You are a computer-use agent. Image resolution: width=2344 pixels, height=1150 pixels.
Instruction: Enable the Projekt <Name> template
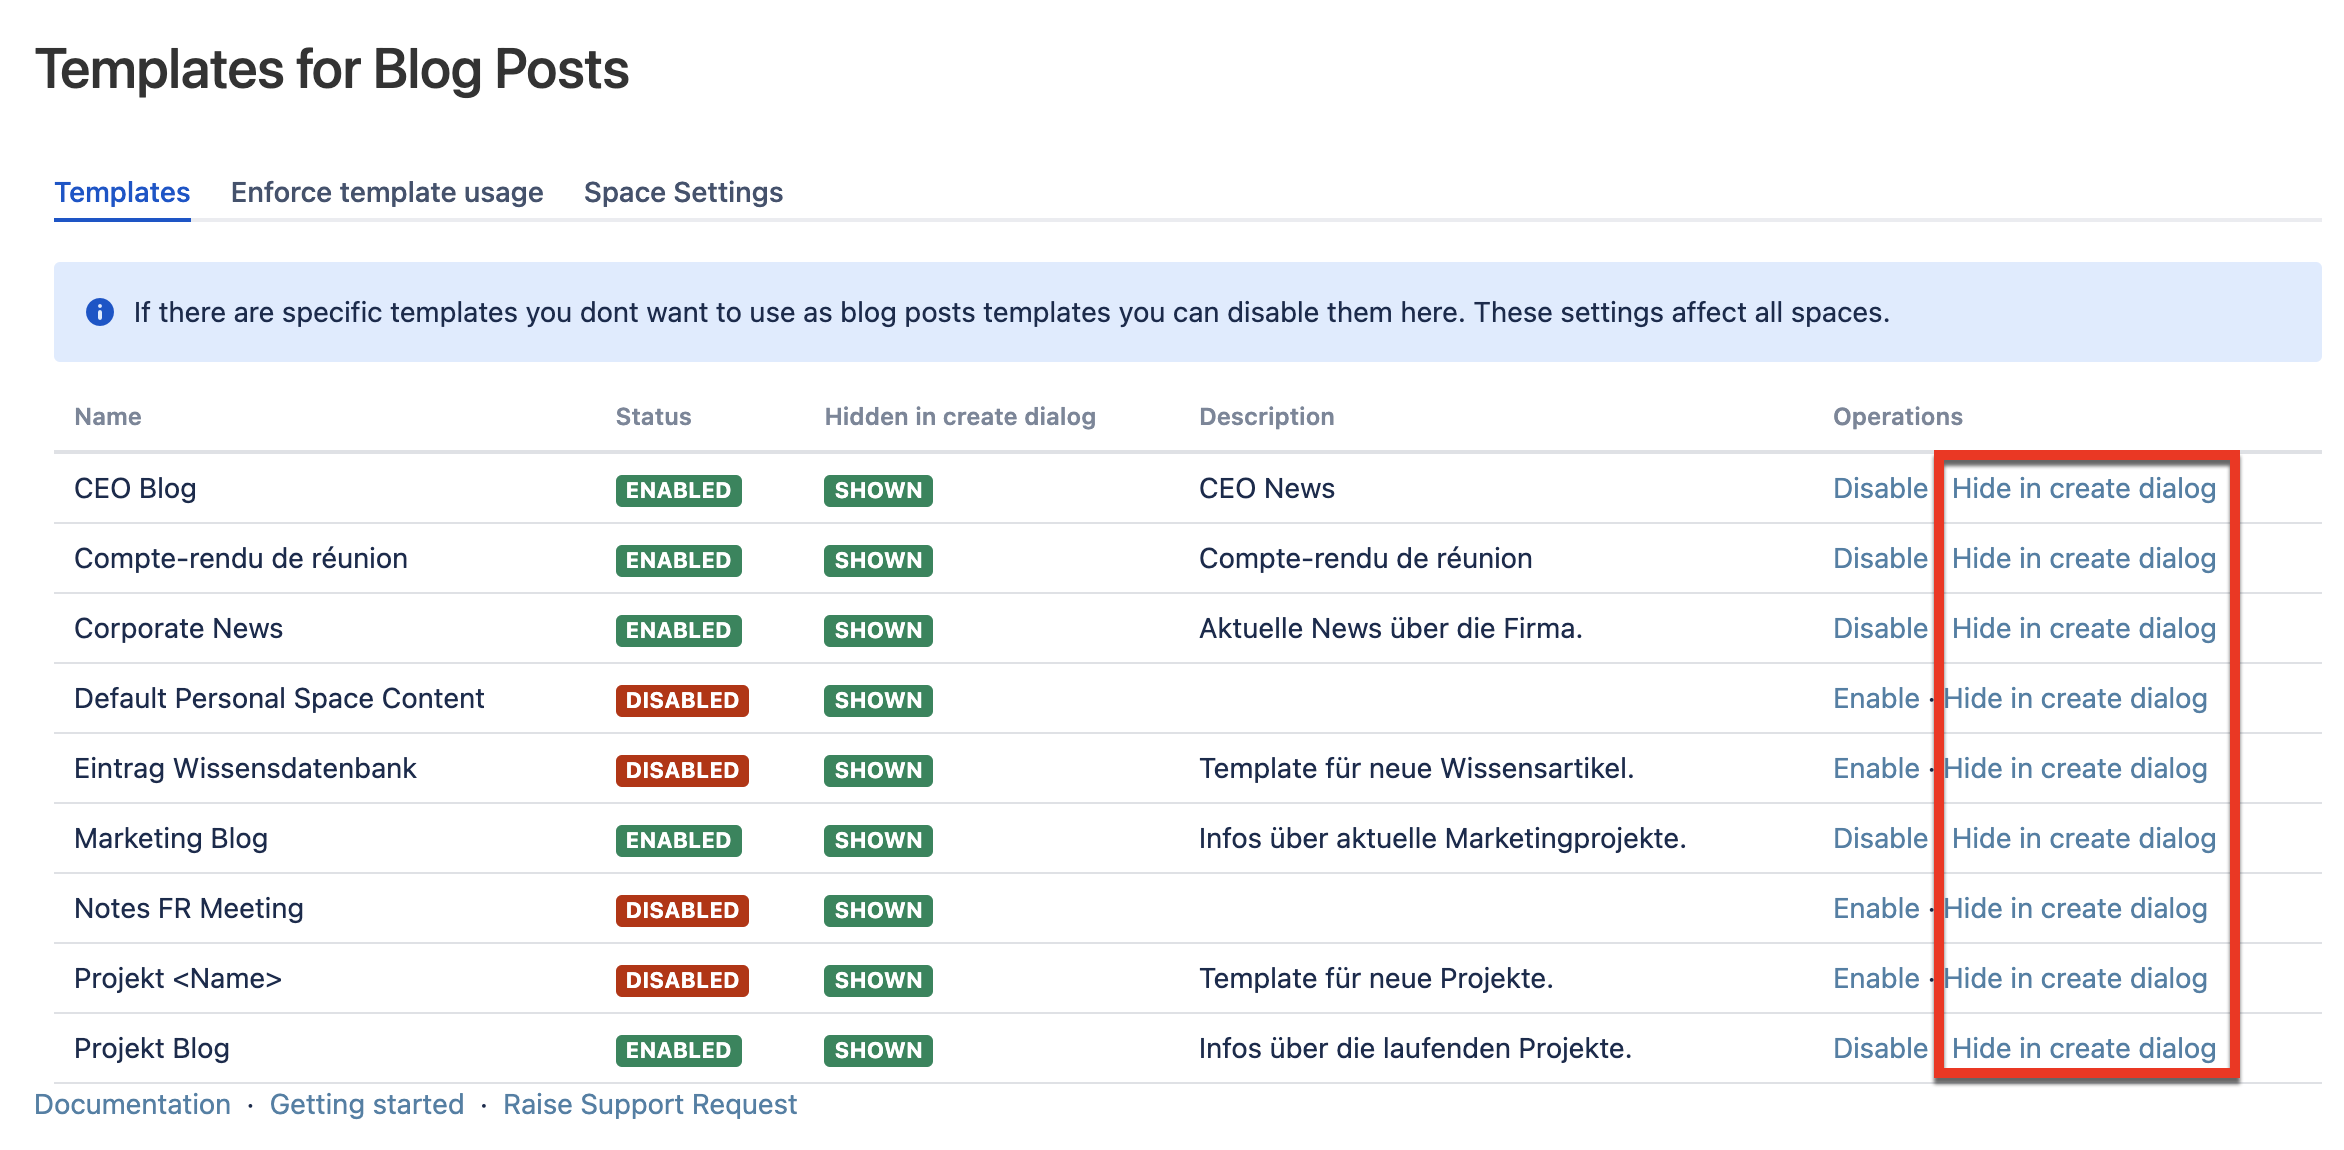coord(1875,978)
